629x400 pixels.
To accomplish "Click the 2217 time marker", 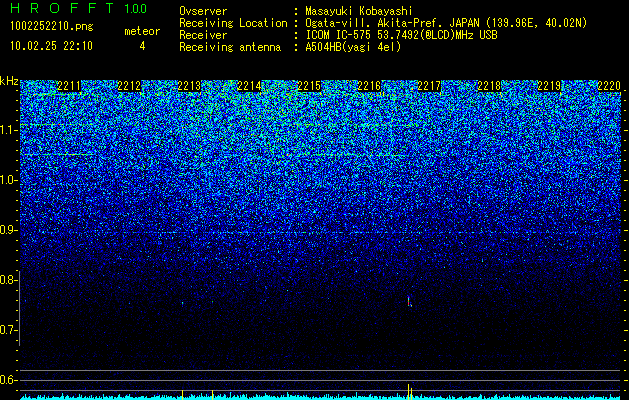I will [429, 86].
